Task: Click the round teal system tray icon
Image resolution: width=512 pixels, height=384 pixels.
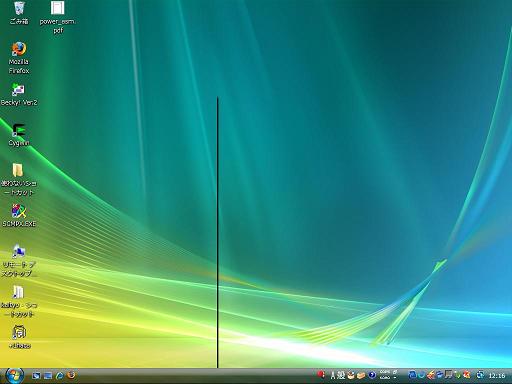Action: point(422,375)
